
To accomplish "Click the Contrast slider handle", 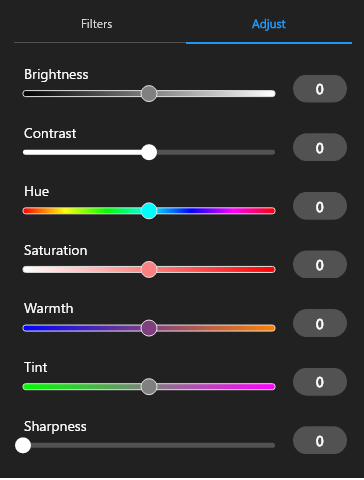I will pos(149,152).
